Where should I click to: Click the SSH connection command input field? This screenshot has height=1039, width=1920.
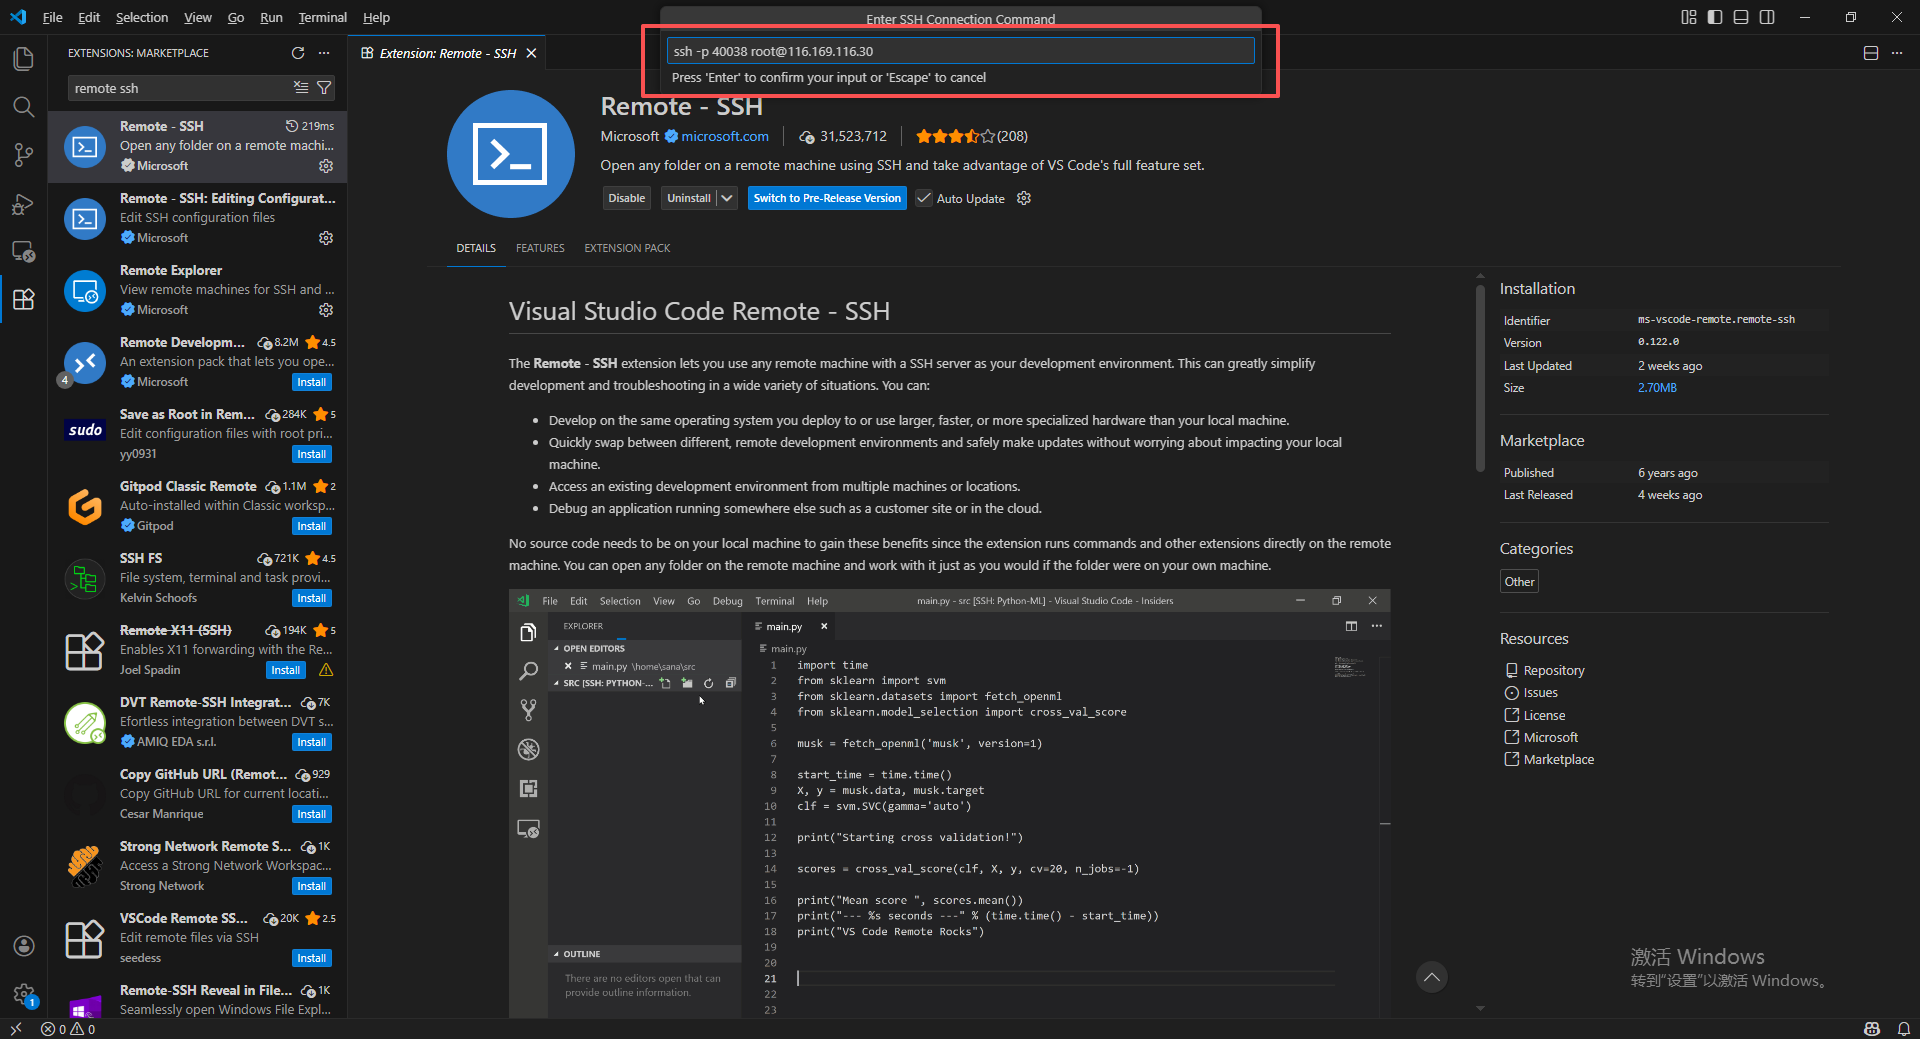[960, 51]
